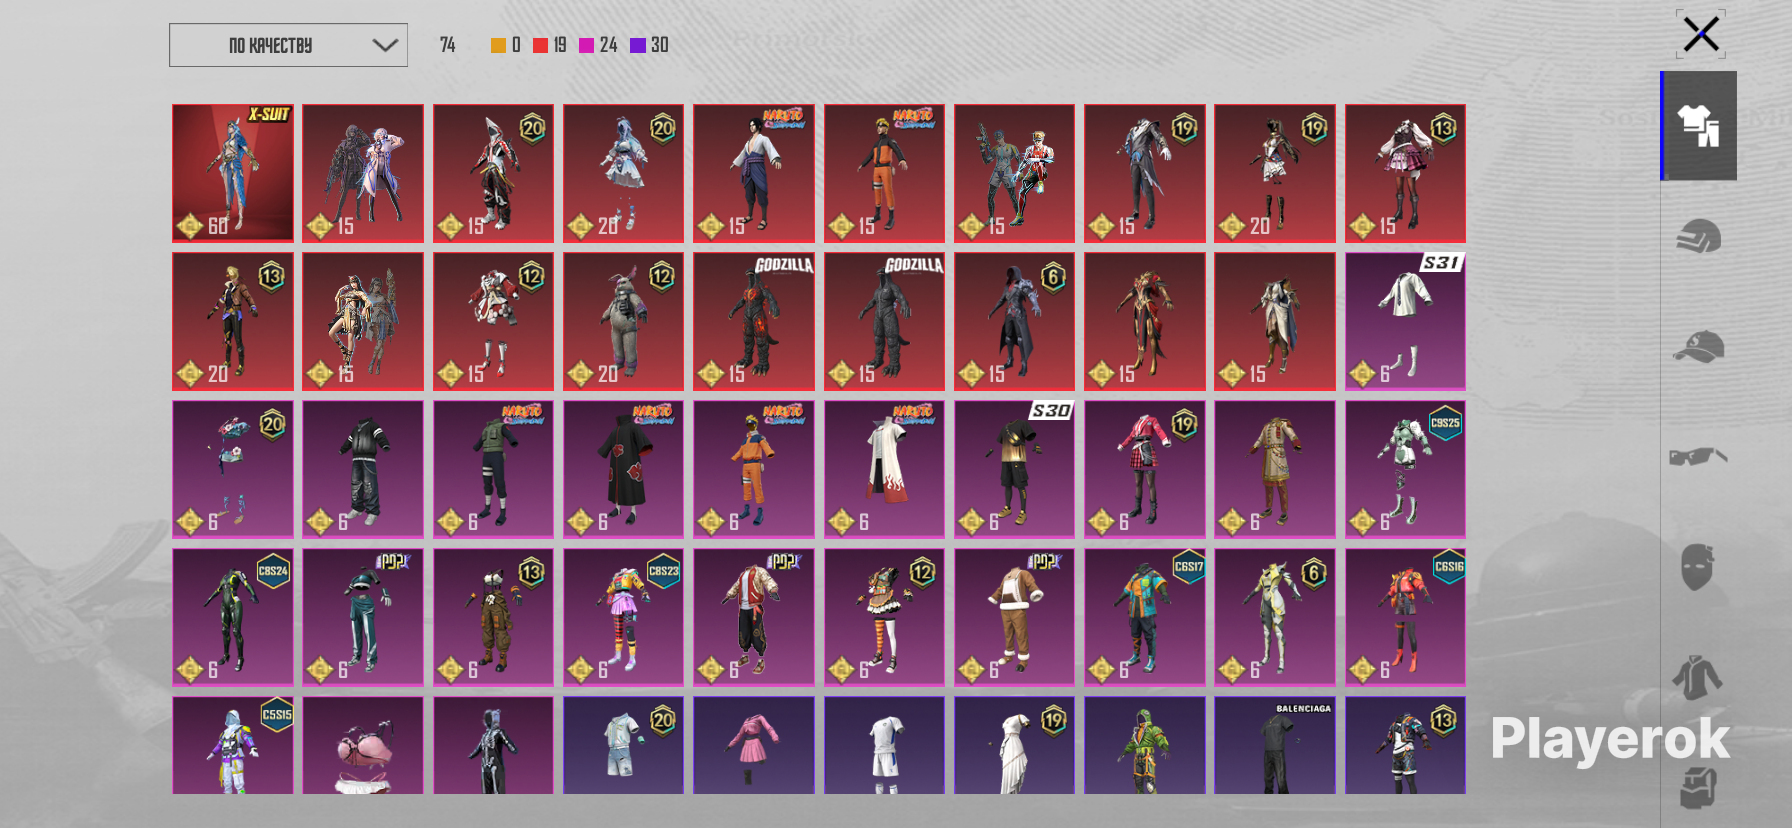Select the level 13 brown jacket outfit worth 20
This screenshot has height=828, width=1792.
click(233, 321)
